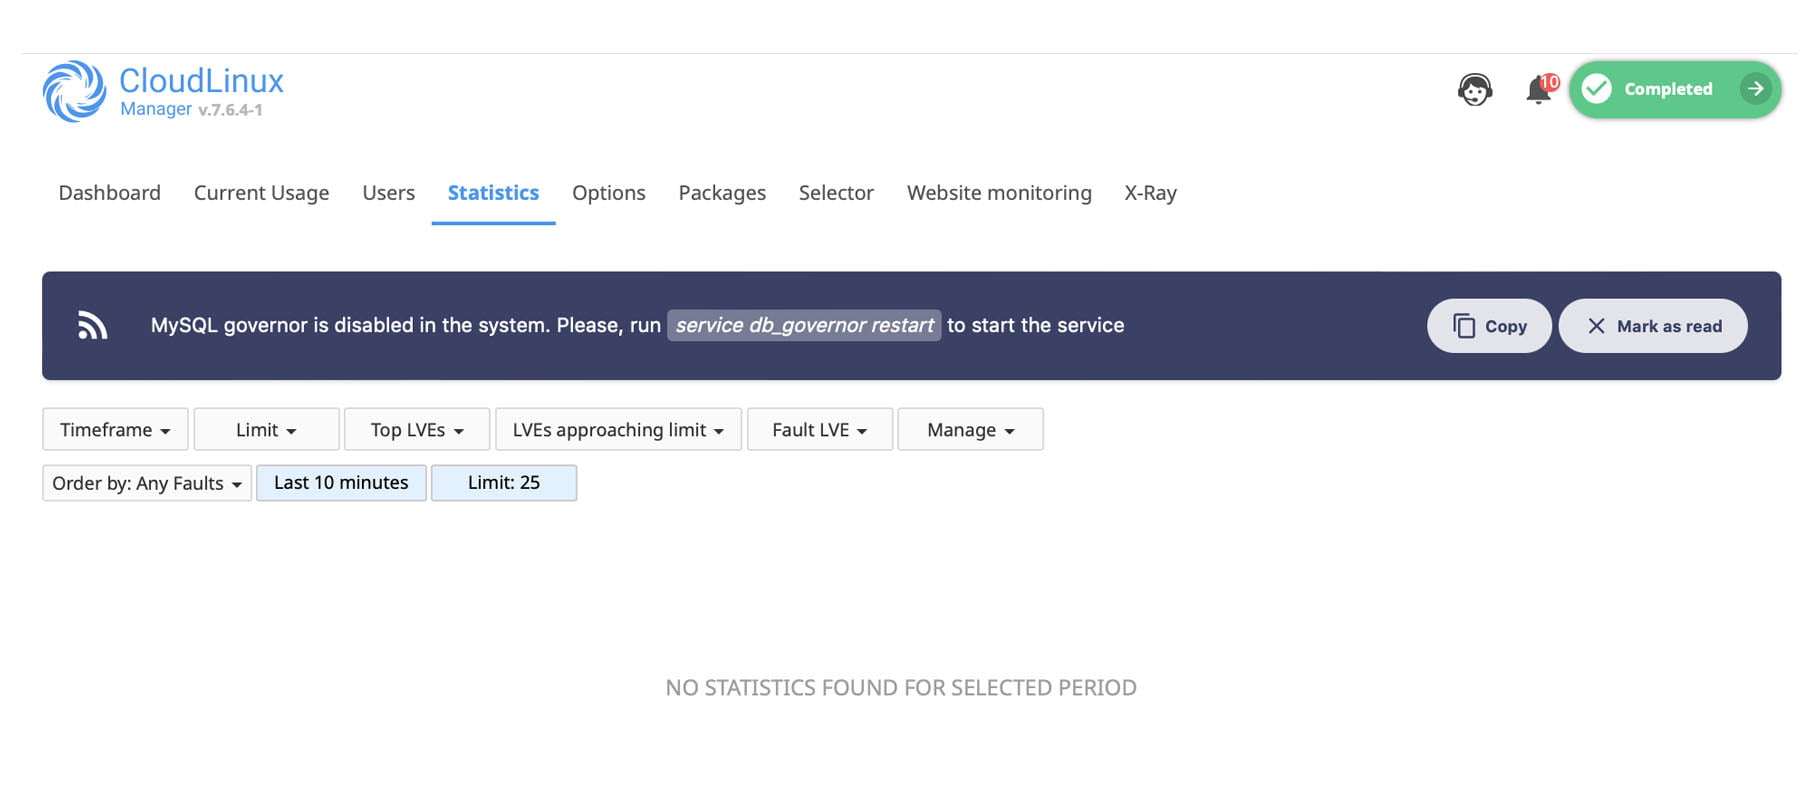Click the green checkmark Completed icon
This screenshot has width=1820, height=802.
pos(1597,89)
